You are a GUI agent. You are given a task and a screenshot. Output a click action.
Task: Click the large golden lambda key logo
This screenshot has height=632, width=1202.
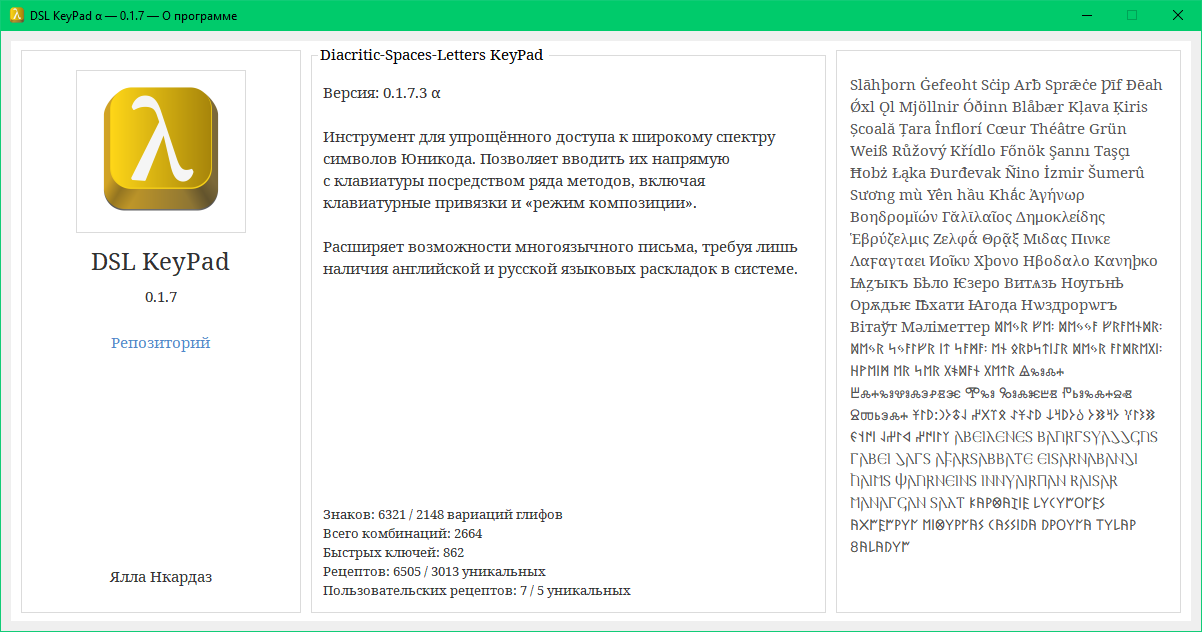click(x=161, y=150)
